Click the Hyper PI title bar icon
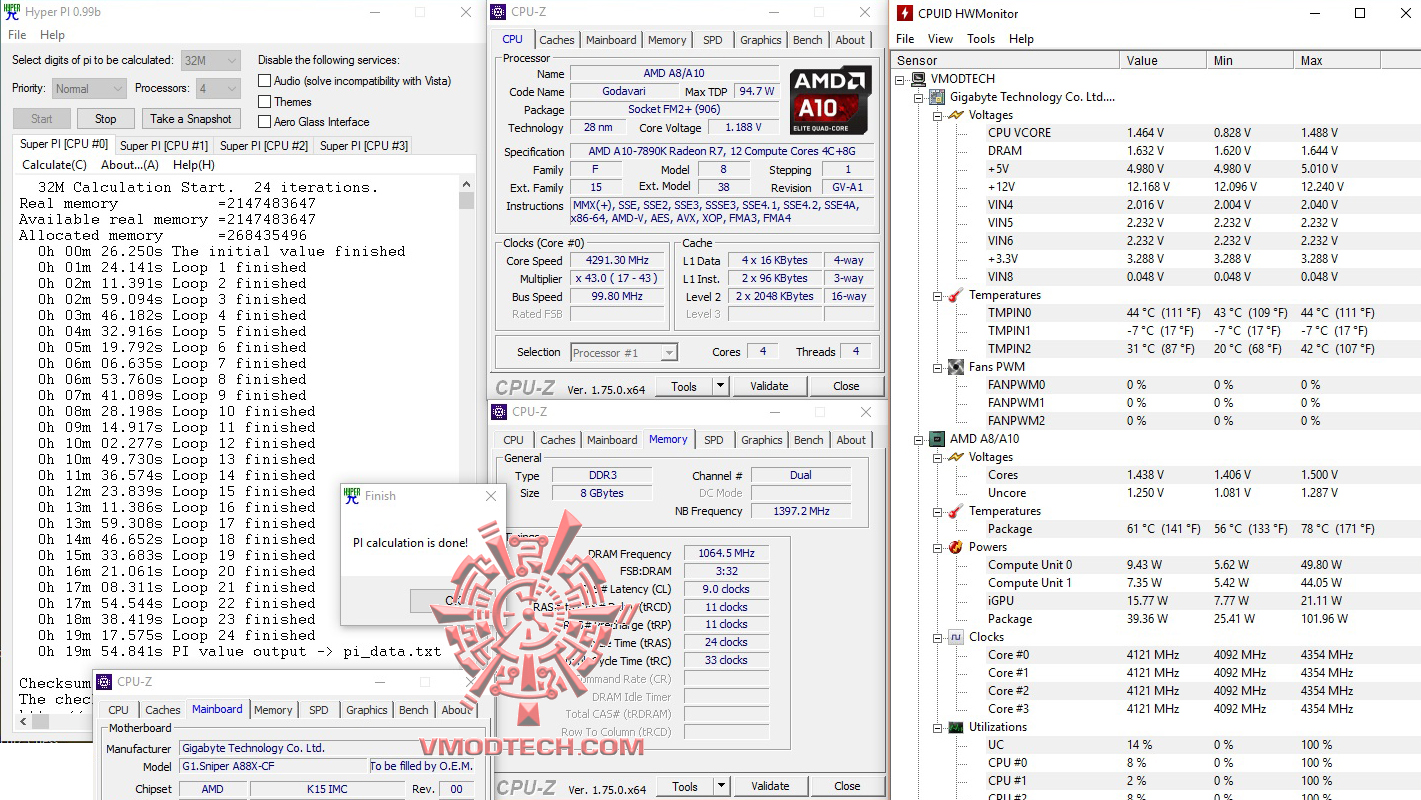Viewport: 1421px width, 800px height. 12,12
